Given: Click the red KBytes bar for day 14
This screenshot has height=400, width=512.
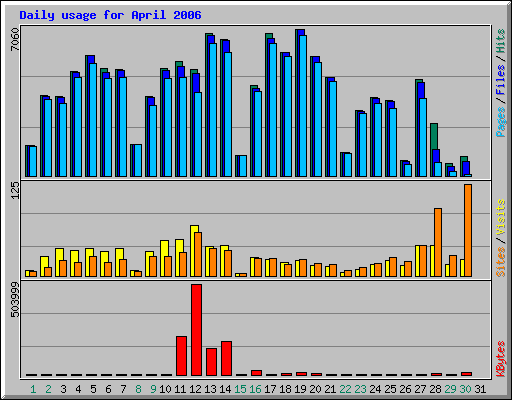Looking at the screenshot, I should coord(226,359).
